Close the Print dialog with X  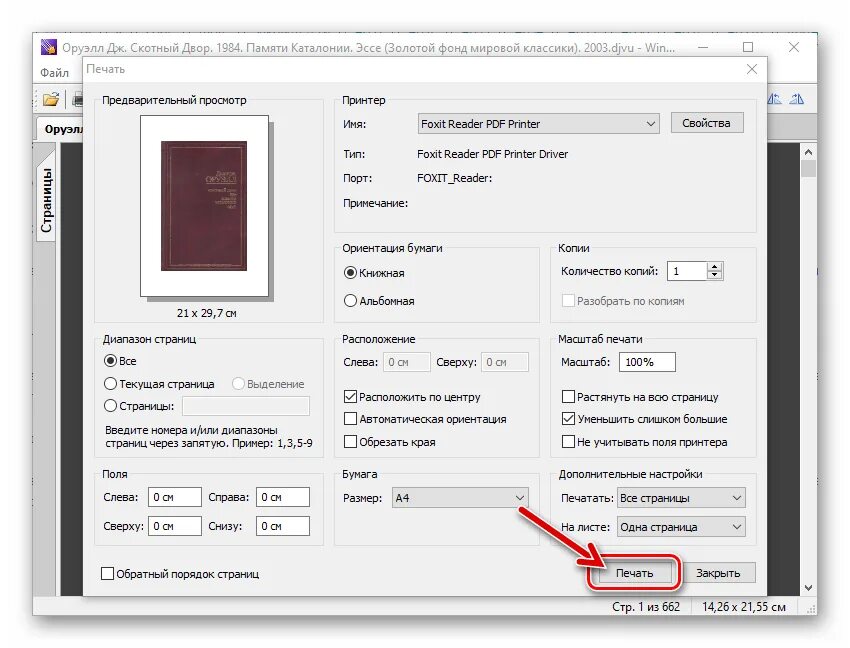coord(751,69)
